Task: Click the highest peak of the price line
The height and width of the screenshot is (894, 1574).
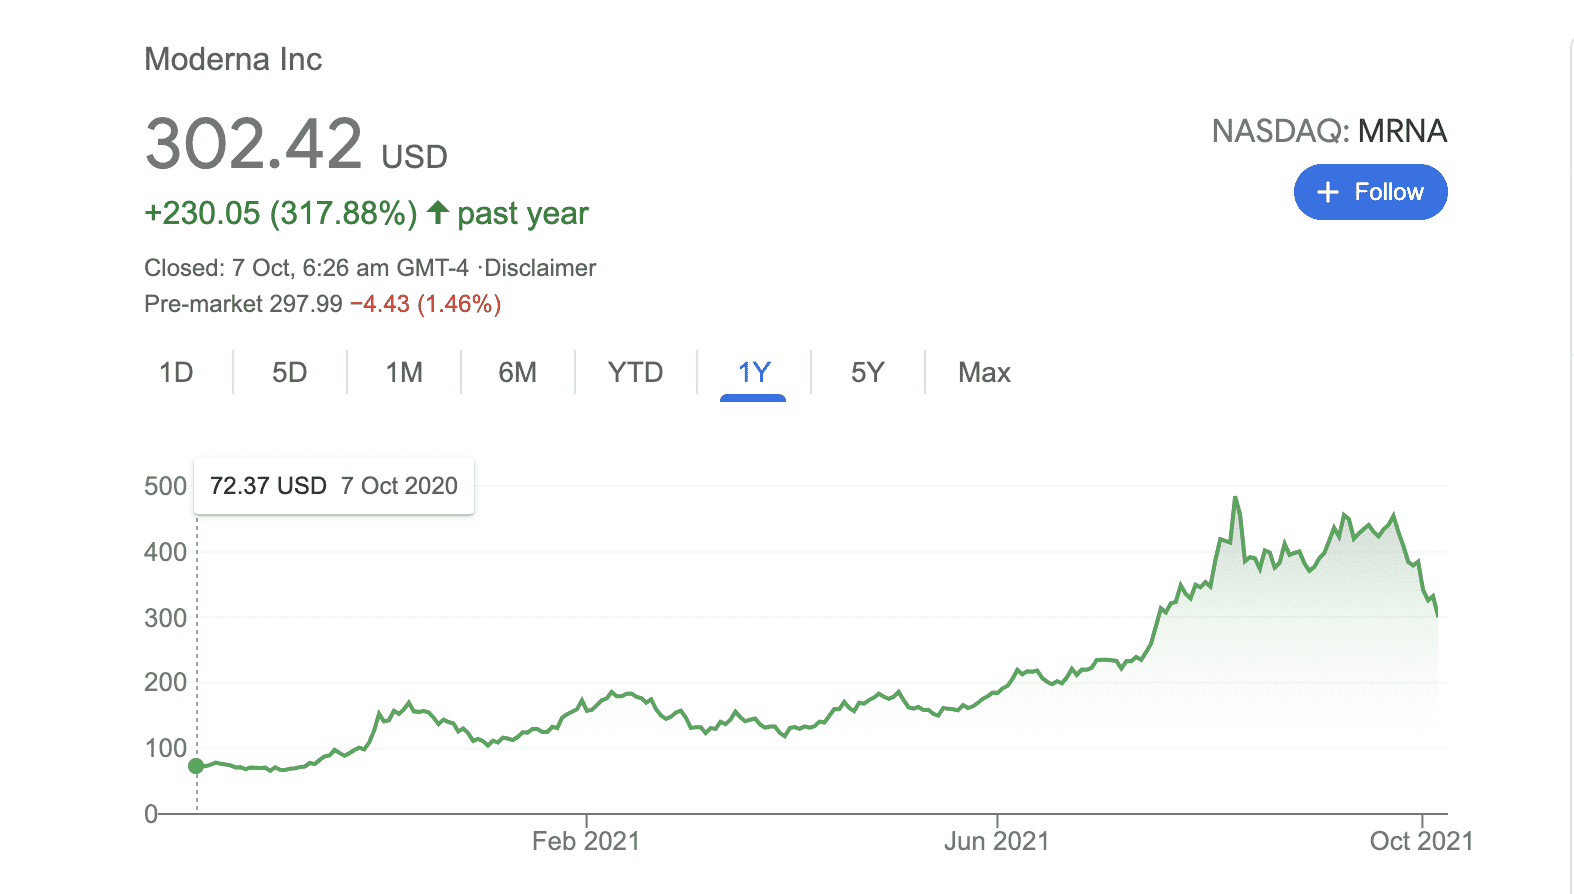Action: [1236, 498]
